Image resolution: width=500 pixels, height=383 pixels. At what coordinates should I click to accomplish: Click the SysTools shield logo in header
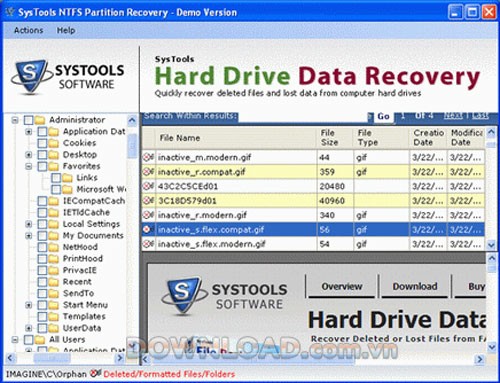31,76
